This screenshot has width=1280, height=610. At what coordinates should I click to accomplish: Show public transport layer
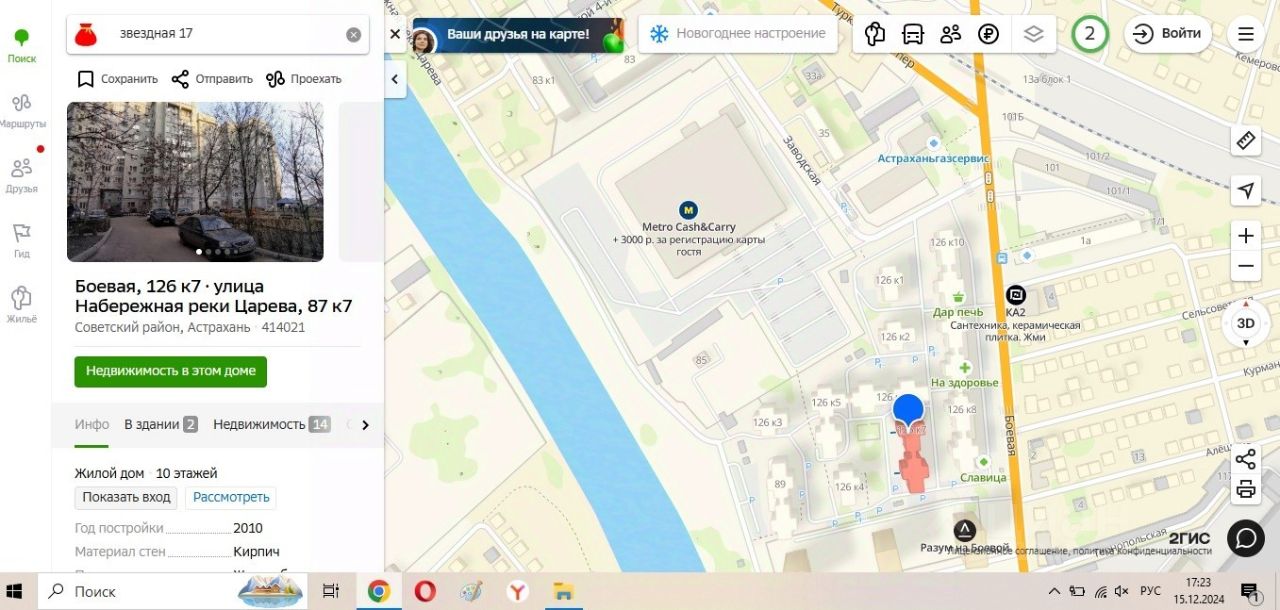point(913,34)
